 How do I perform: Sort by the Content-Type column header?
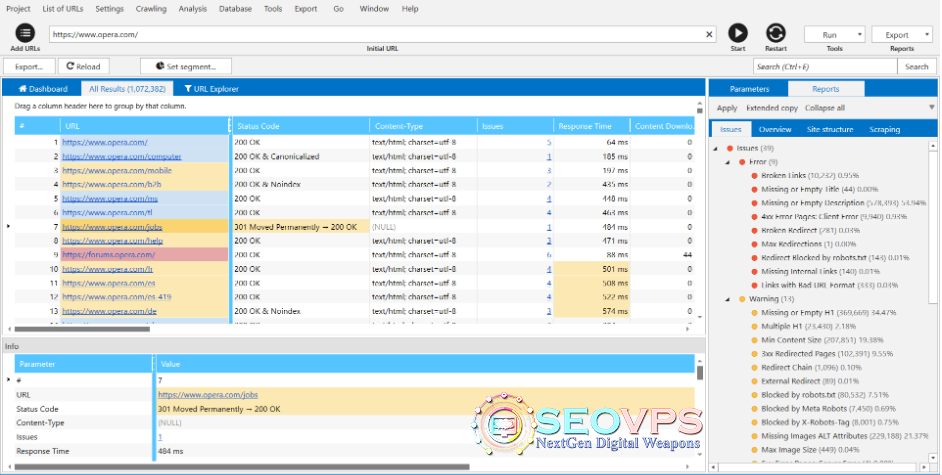[x=423, y=126]
